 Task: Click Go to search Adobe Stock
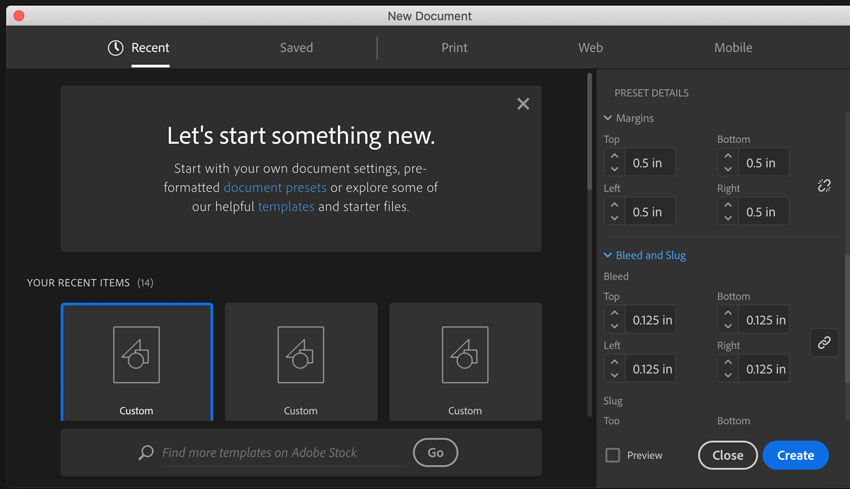(x=435, y=452)
